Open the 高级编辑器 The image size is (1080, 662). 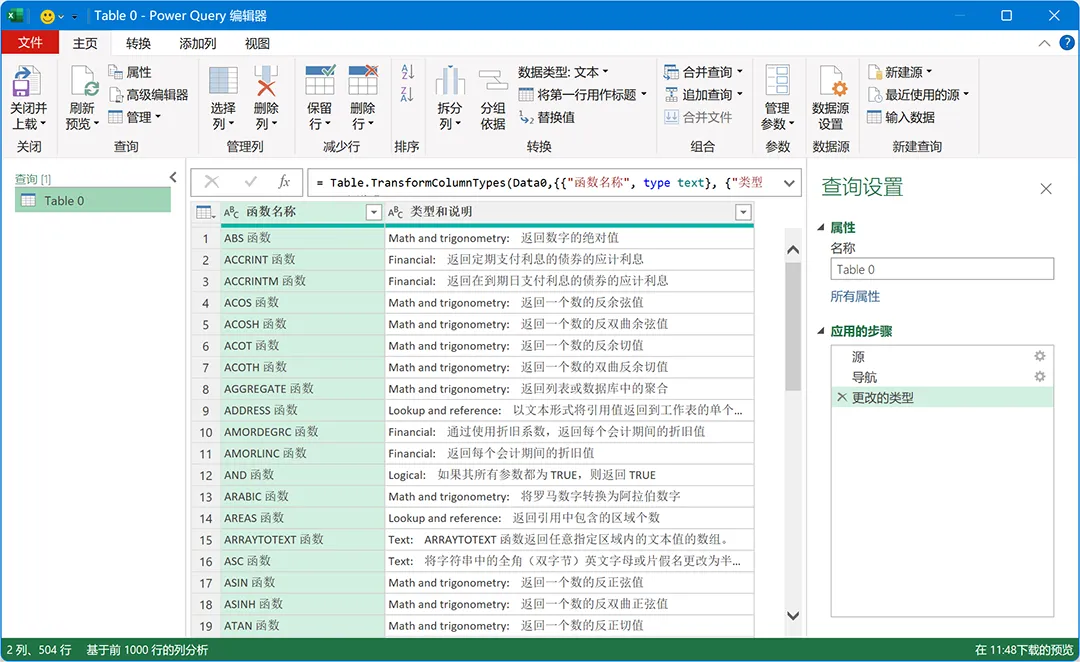[148, 94]
